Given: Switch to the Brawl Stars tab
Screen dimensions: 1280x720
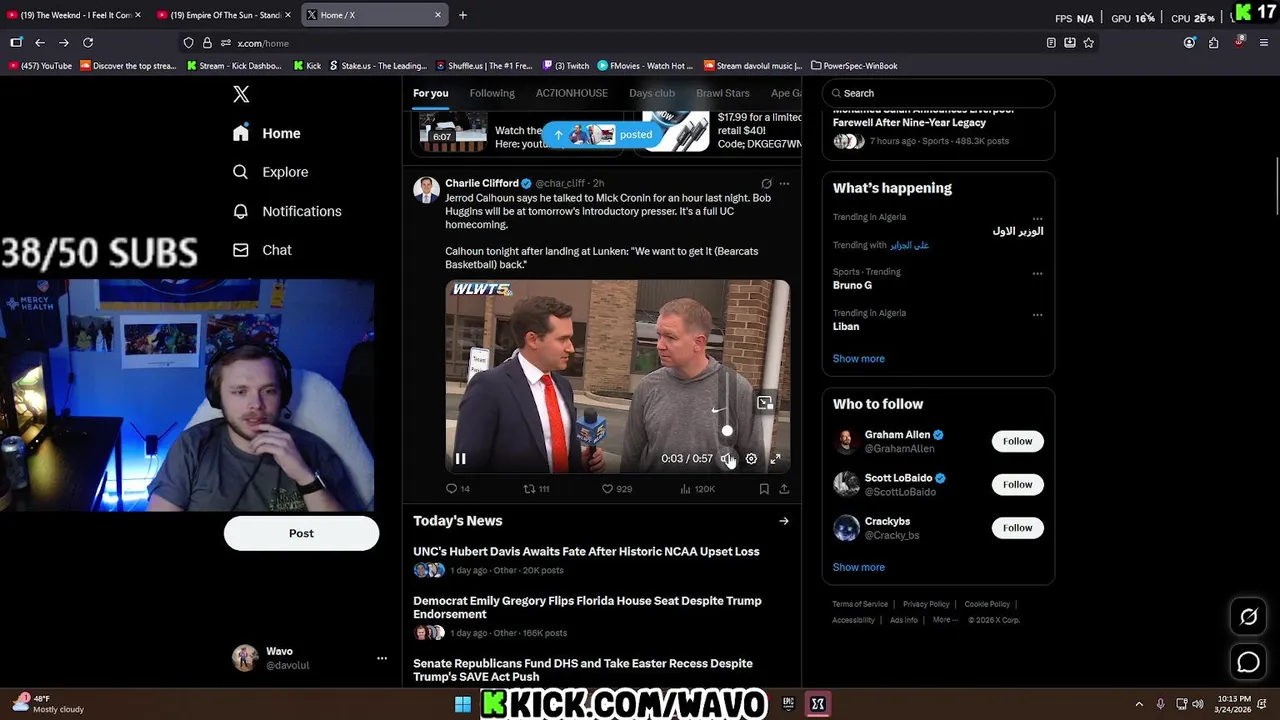Looking at the screenshot, I should [x=722, y=93].
